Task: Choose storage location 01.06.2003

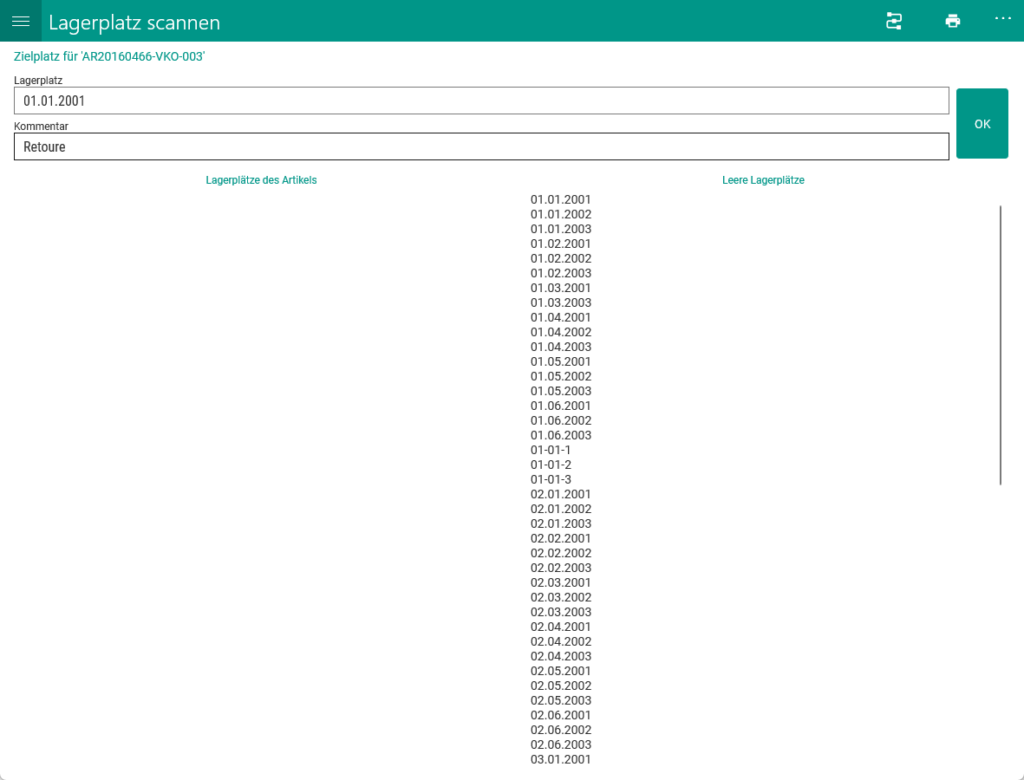Action: tap(561, 435)
